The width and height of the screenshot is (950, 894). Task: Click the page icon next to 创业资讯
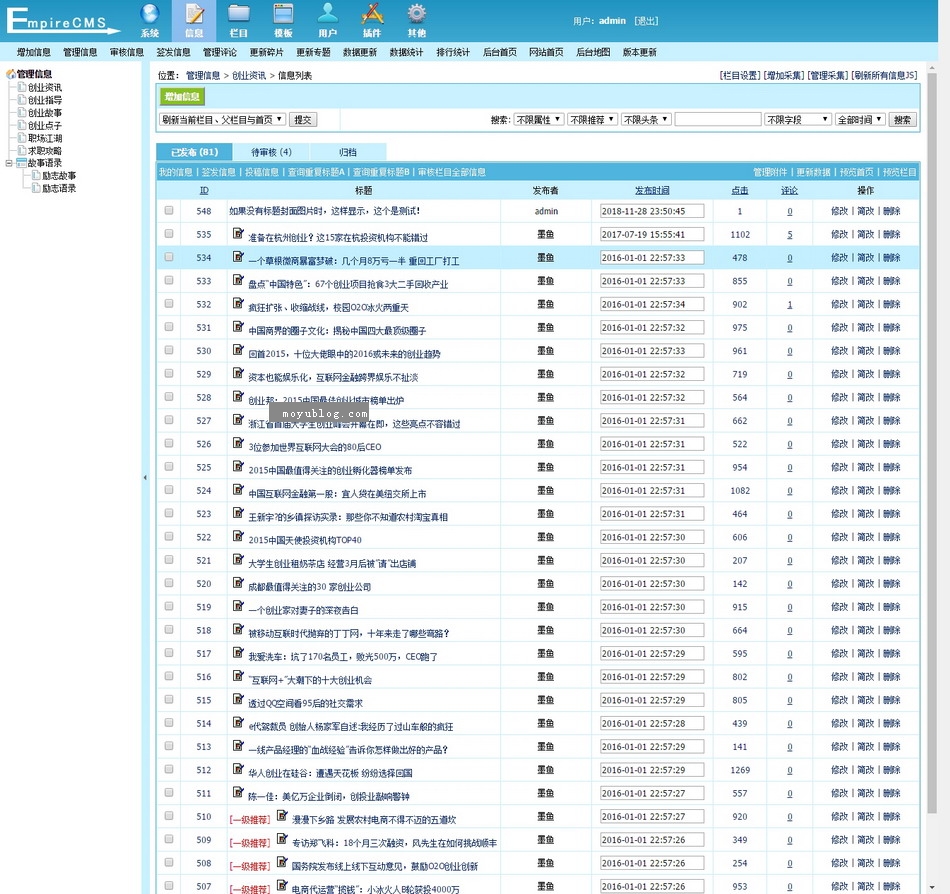click(22, 87)
